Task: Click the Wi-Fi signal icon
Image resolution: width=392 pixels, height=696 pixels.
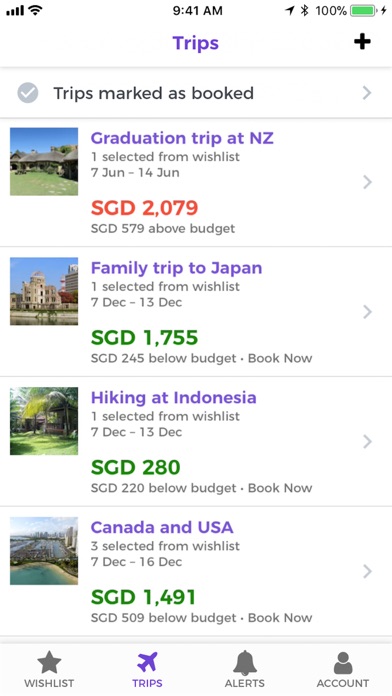Action: (35, 10)
